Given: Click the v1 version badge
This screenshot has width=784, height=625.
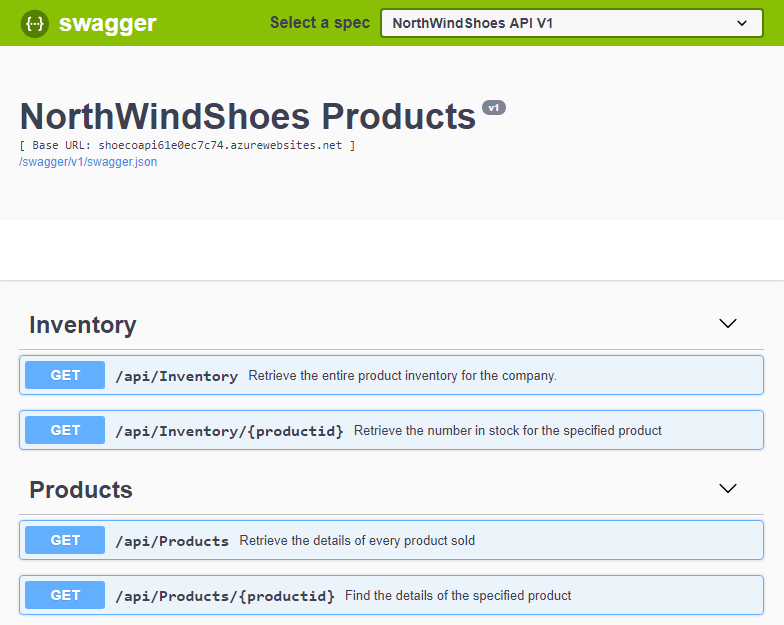Looking at the screenshot, I should pyautogui.click(x=494, y=108).
